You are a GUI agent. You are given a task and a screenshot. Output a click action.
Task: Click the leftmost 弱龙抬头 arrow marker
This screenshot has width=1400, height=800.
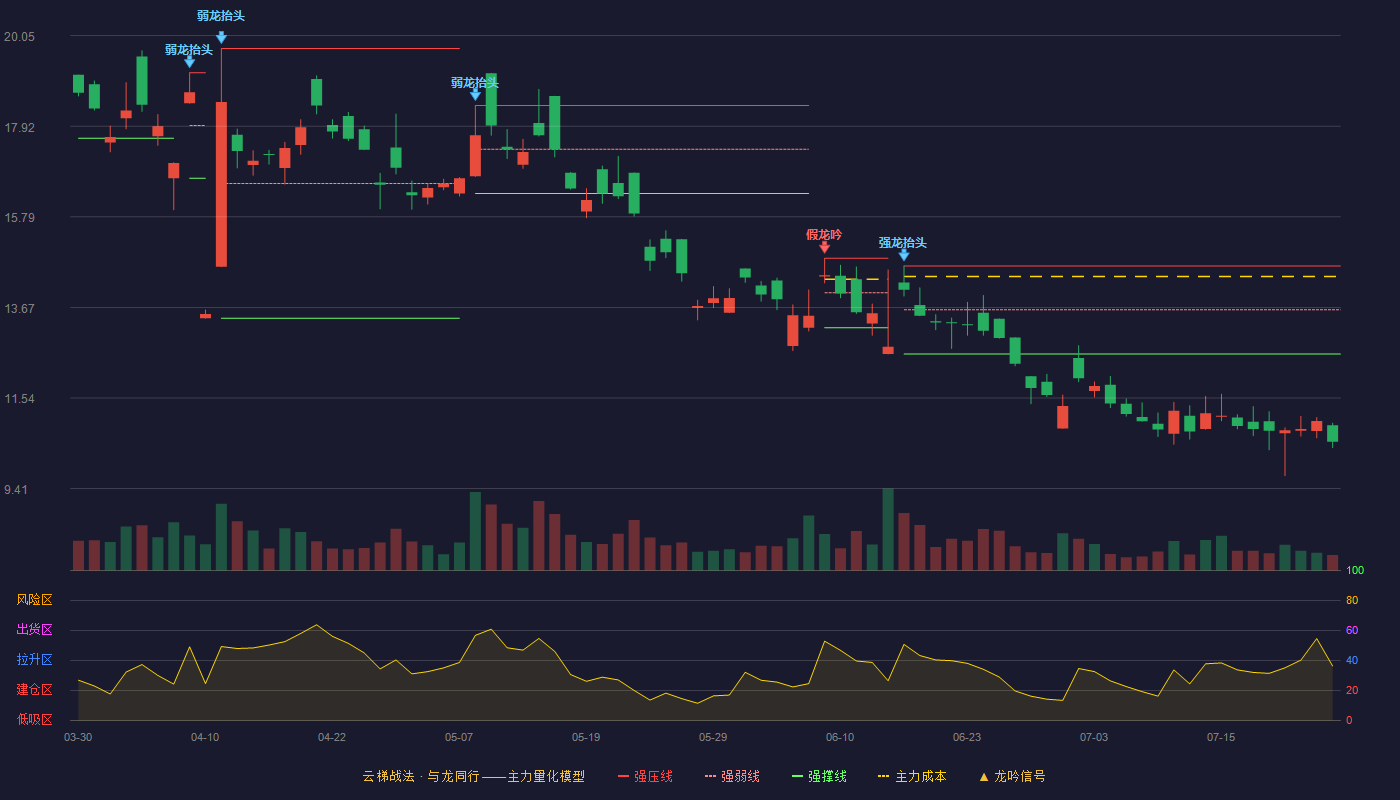[x=189, y=62]
